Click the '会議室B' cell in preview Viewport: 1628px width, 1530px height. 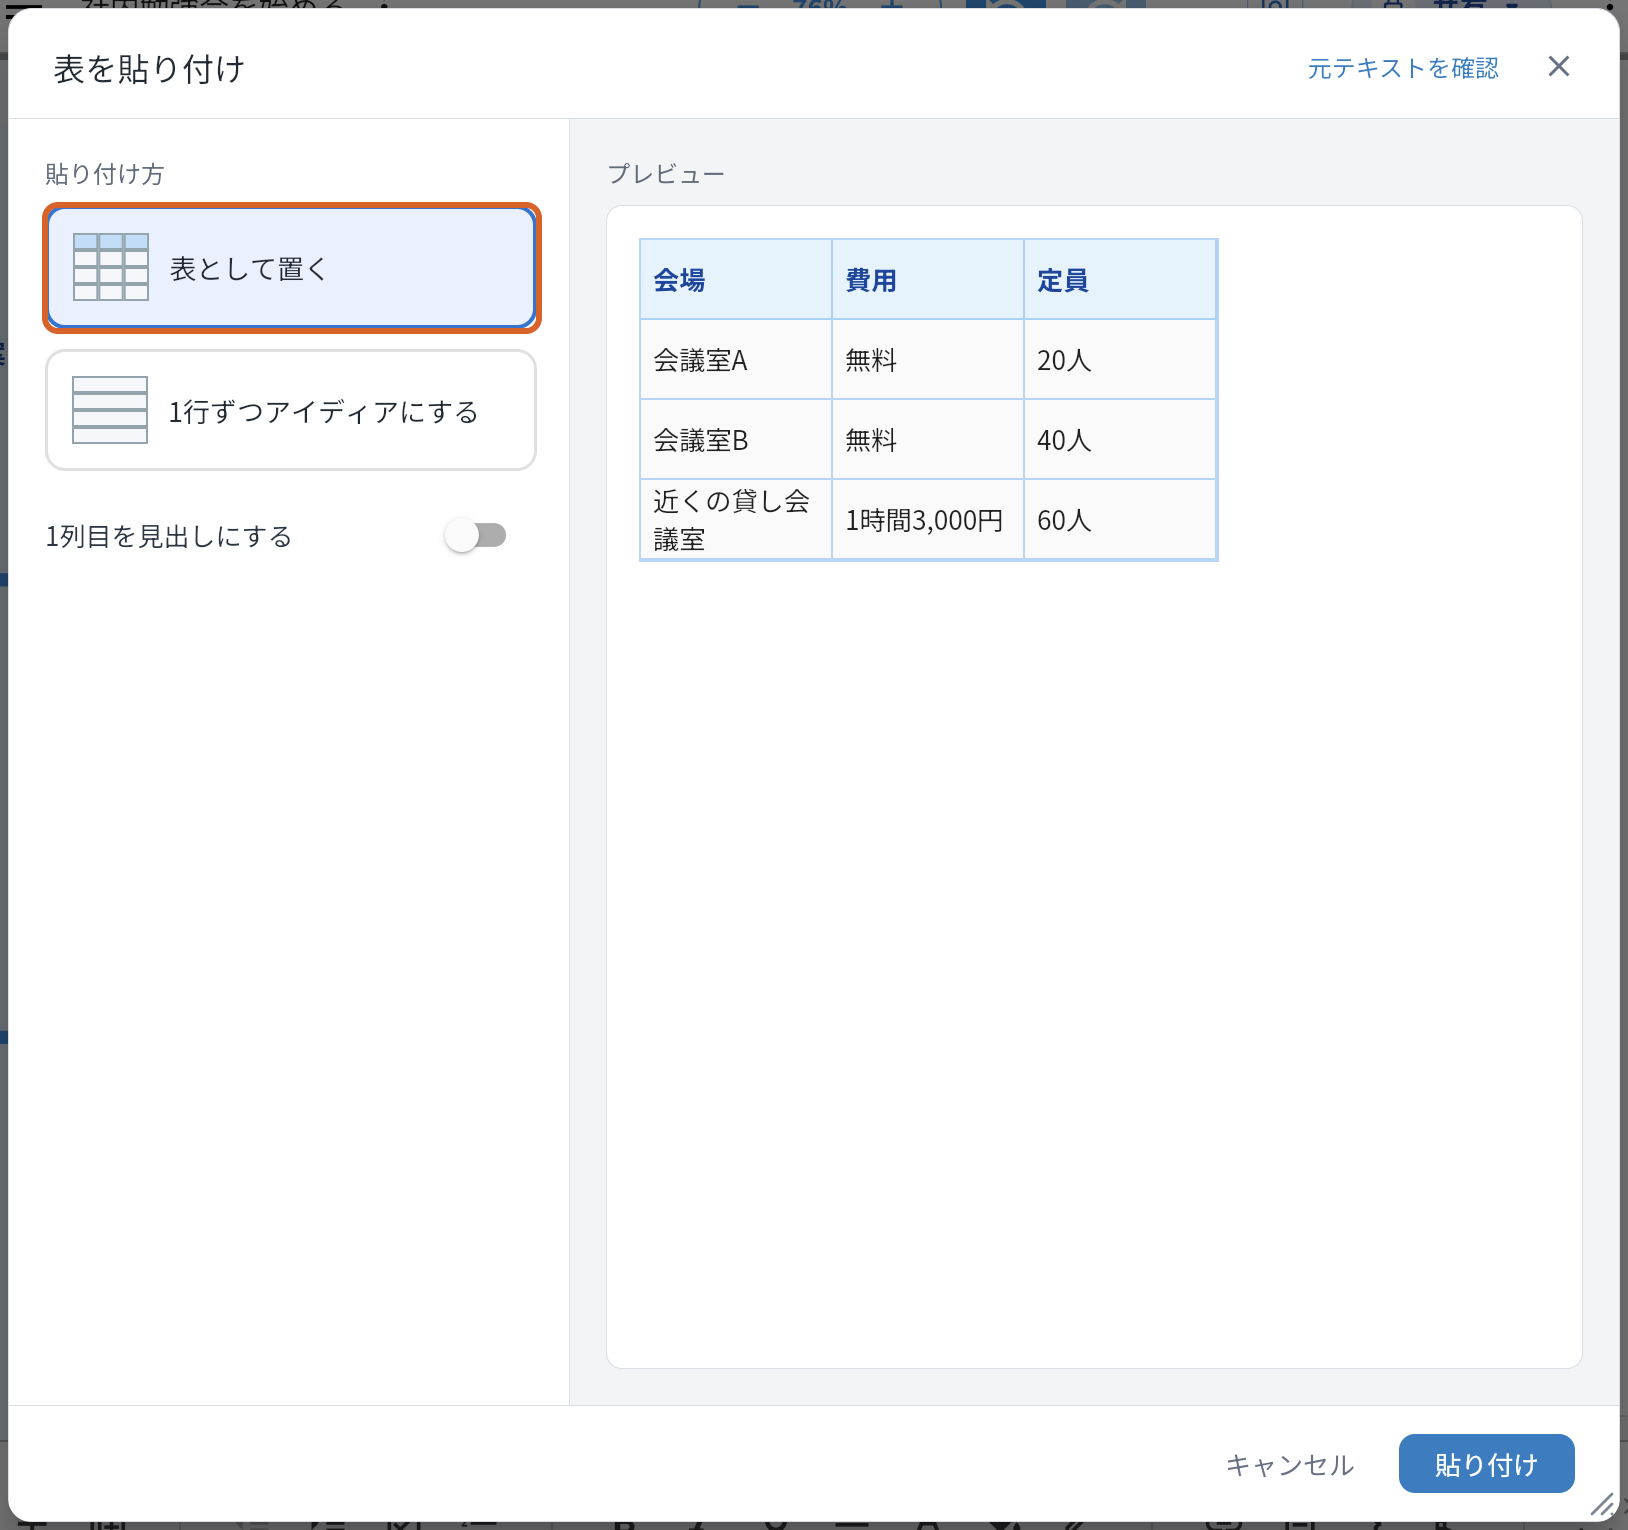coord(736,440)
